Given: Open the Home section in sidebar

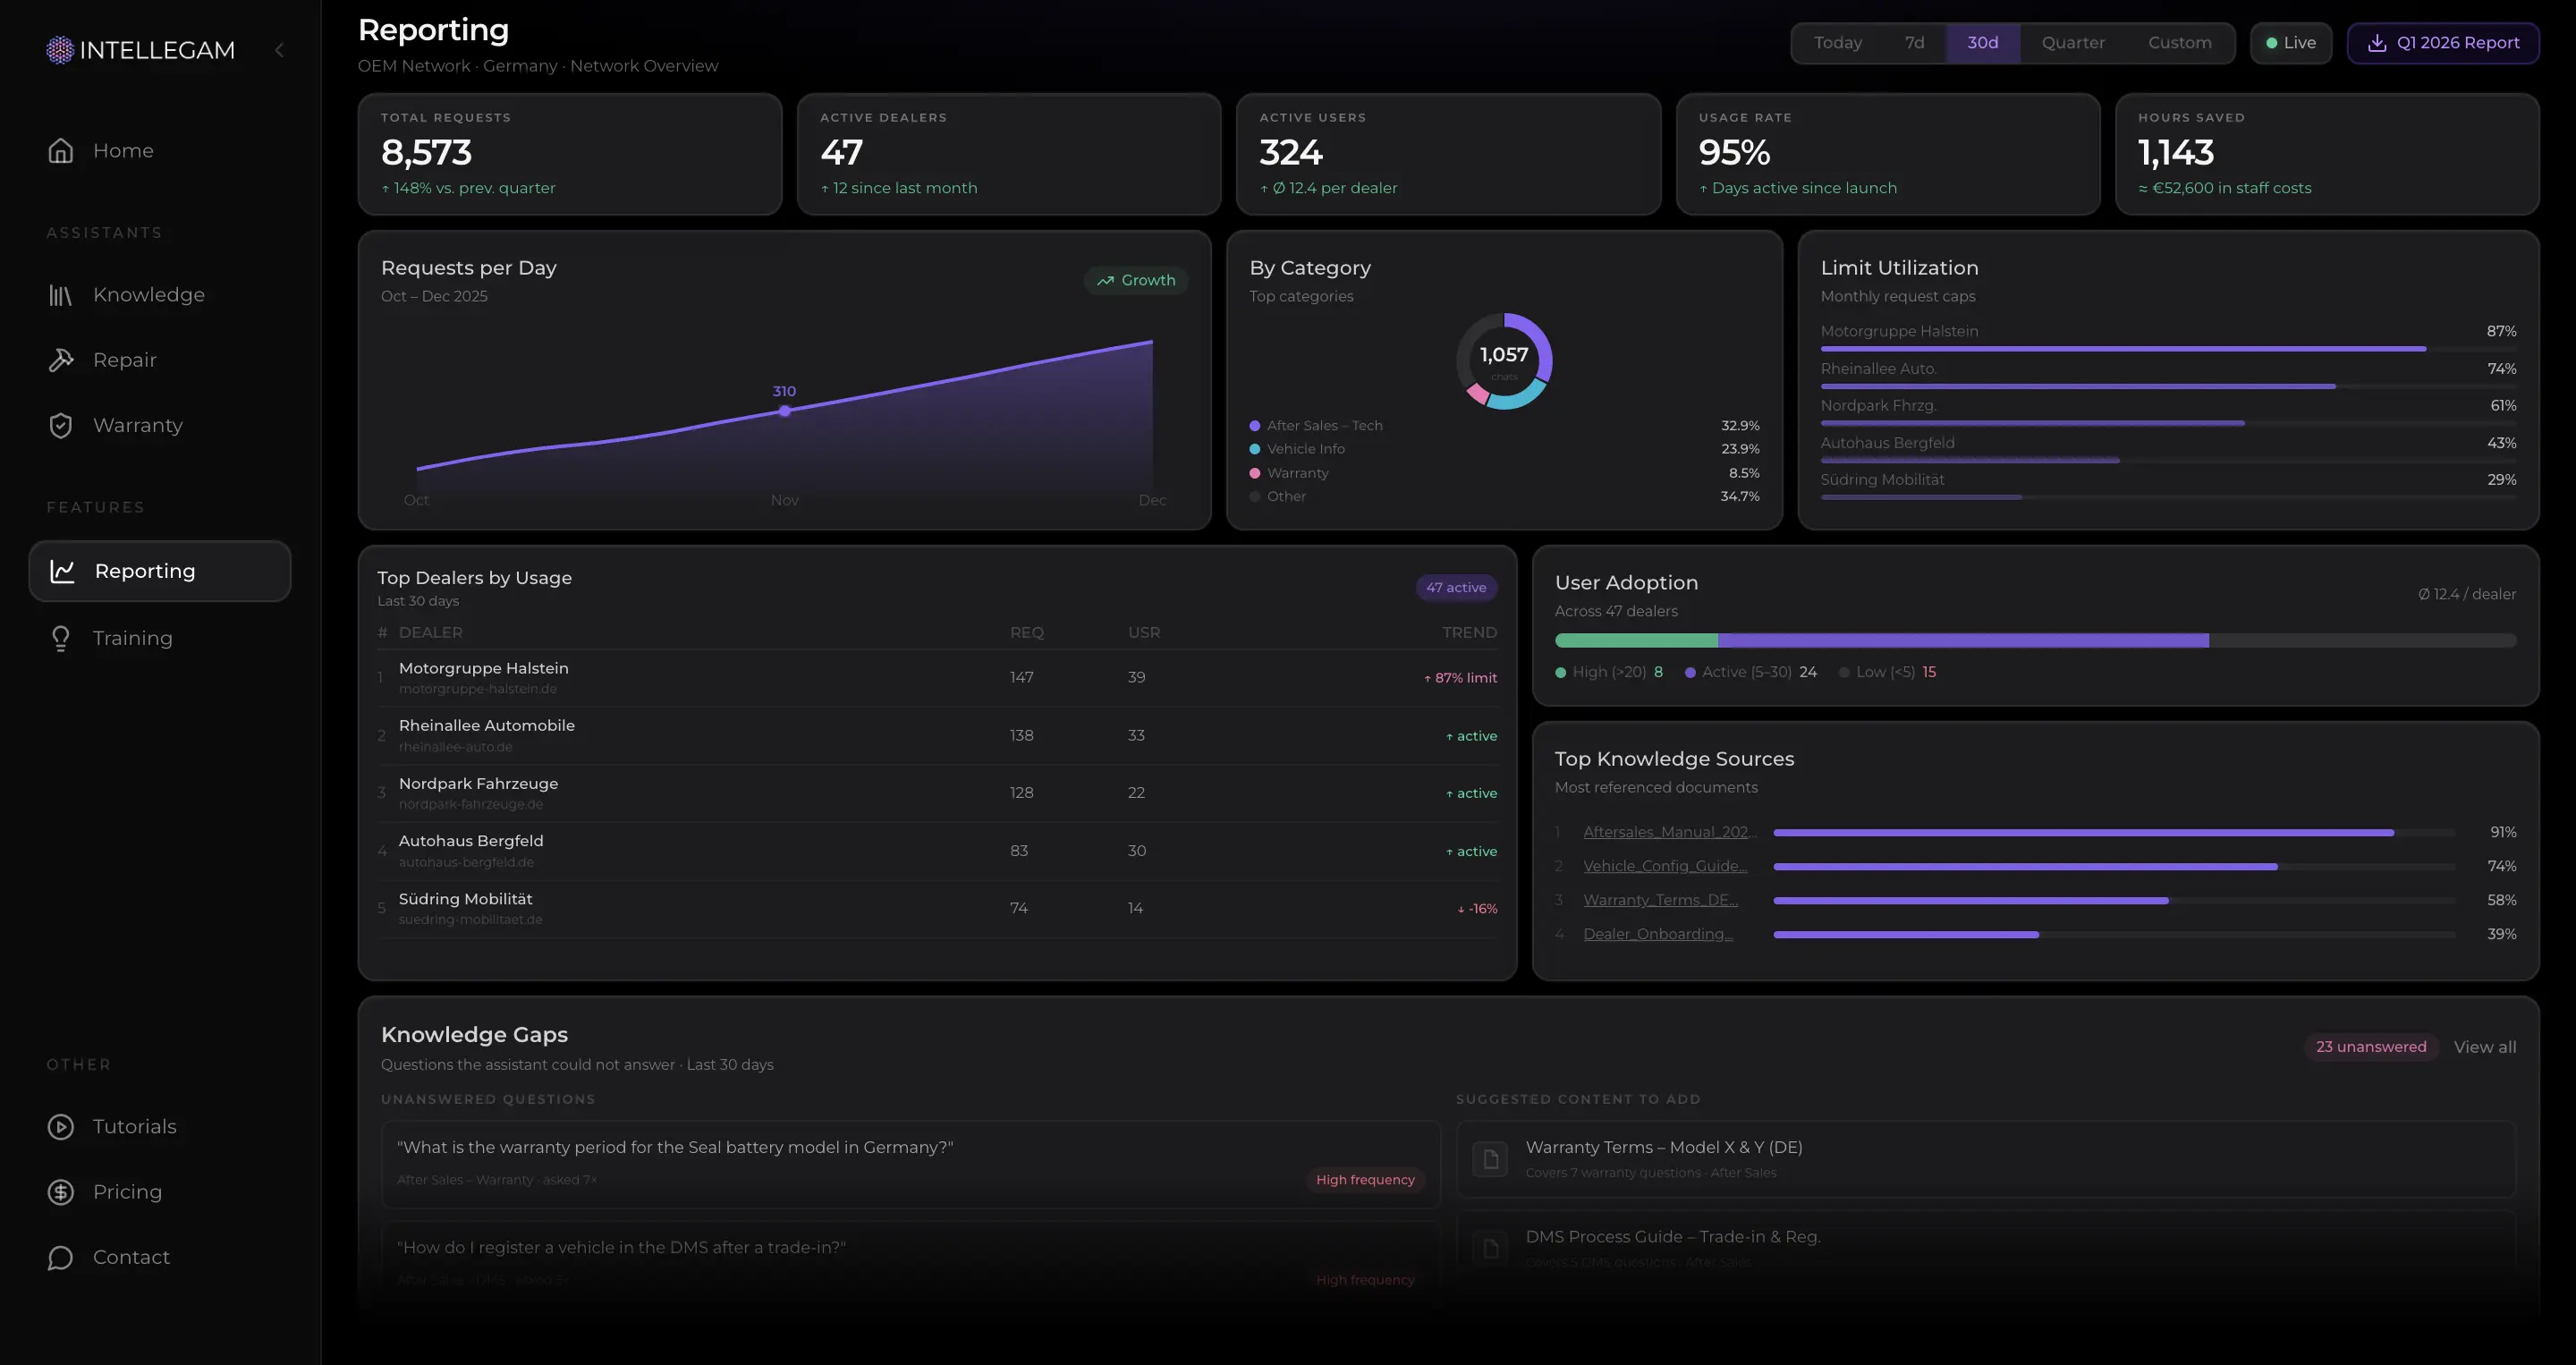Looking at the screenshot, I should click(123, 150).
